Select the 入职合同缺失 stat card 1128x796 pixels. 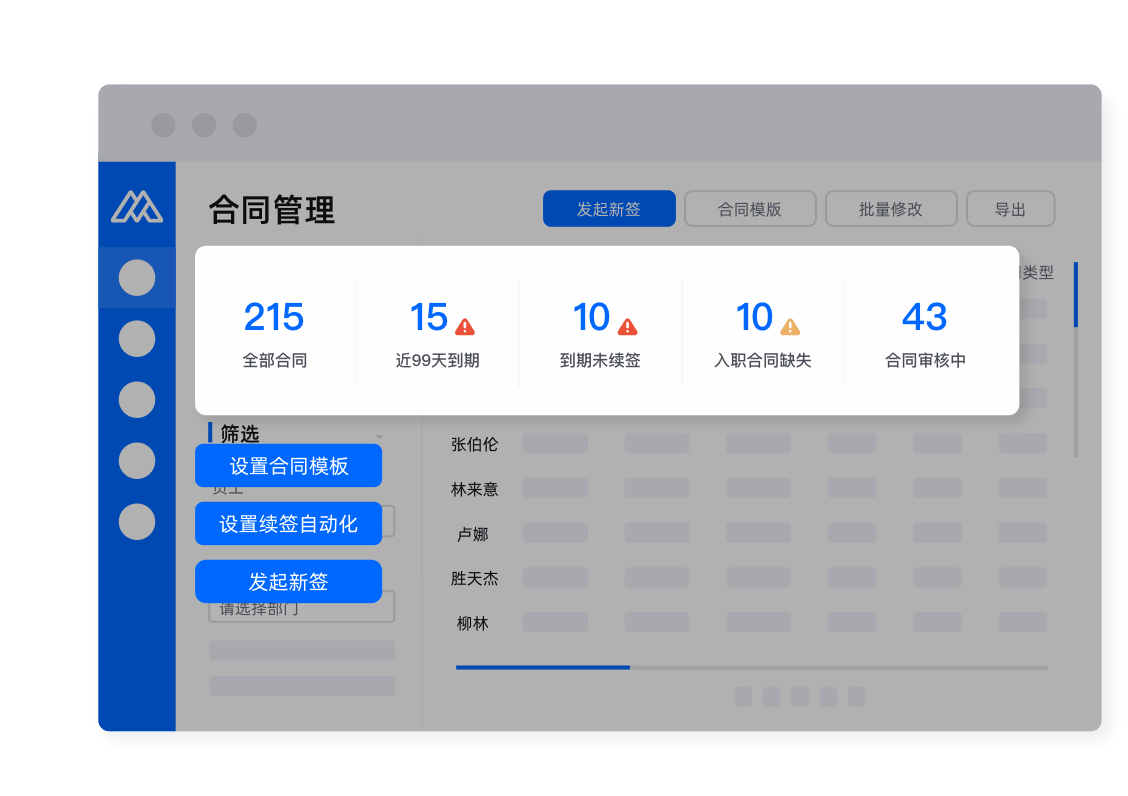pyautogui.click(x=762, y=331)
